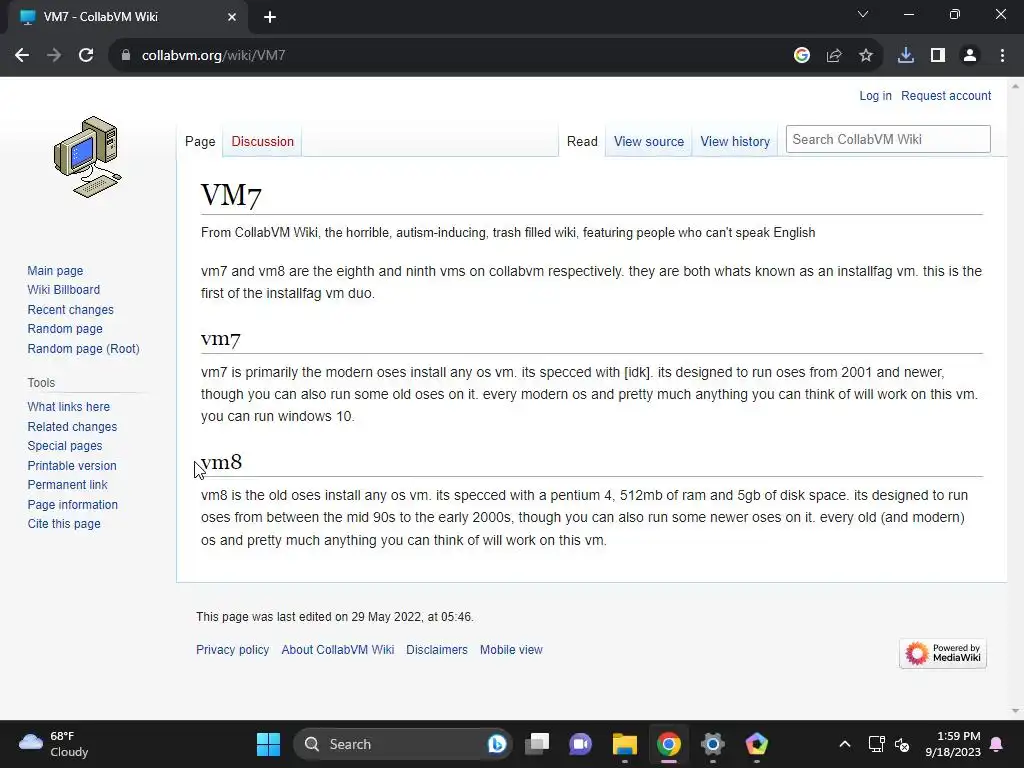Image resolution: width=1024 pixels, height=768 pixels.
Task: Select the Read tab
Action: click(x=582, y=142)
